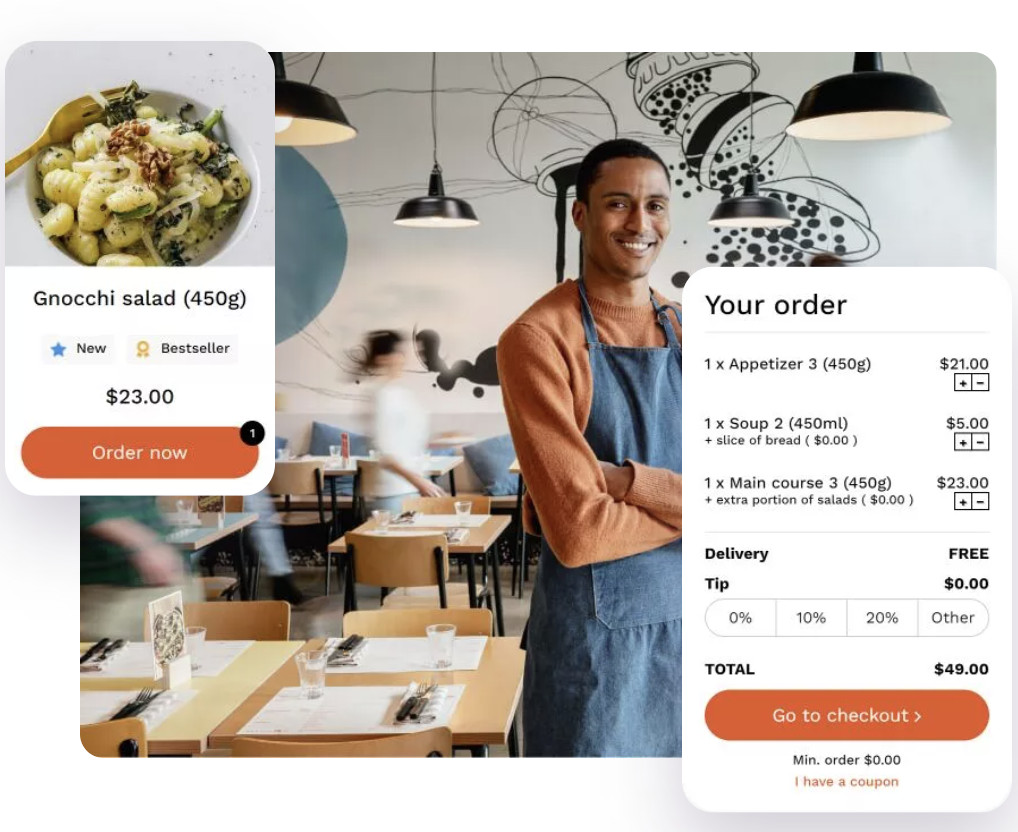
Task: Select the 10% tip option
Action: tap(812, 618)
